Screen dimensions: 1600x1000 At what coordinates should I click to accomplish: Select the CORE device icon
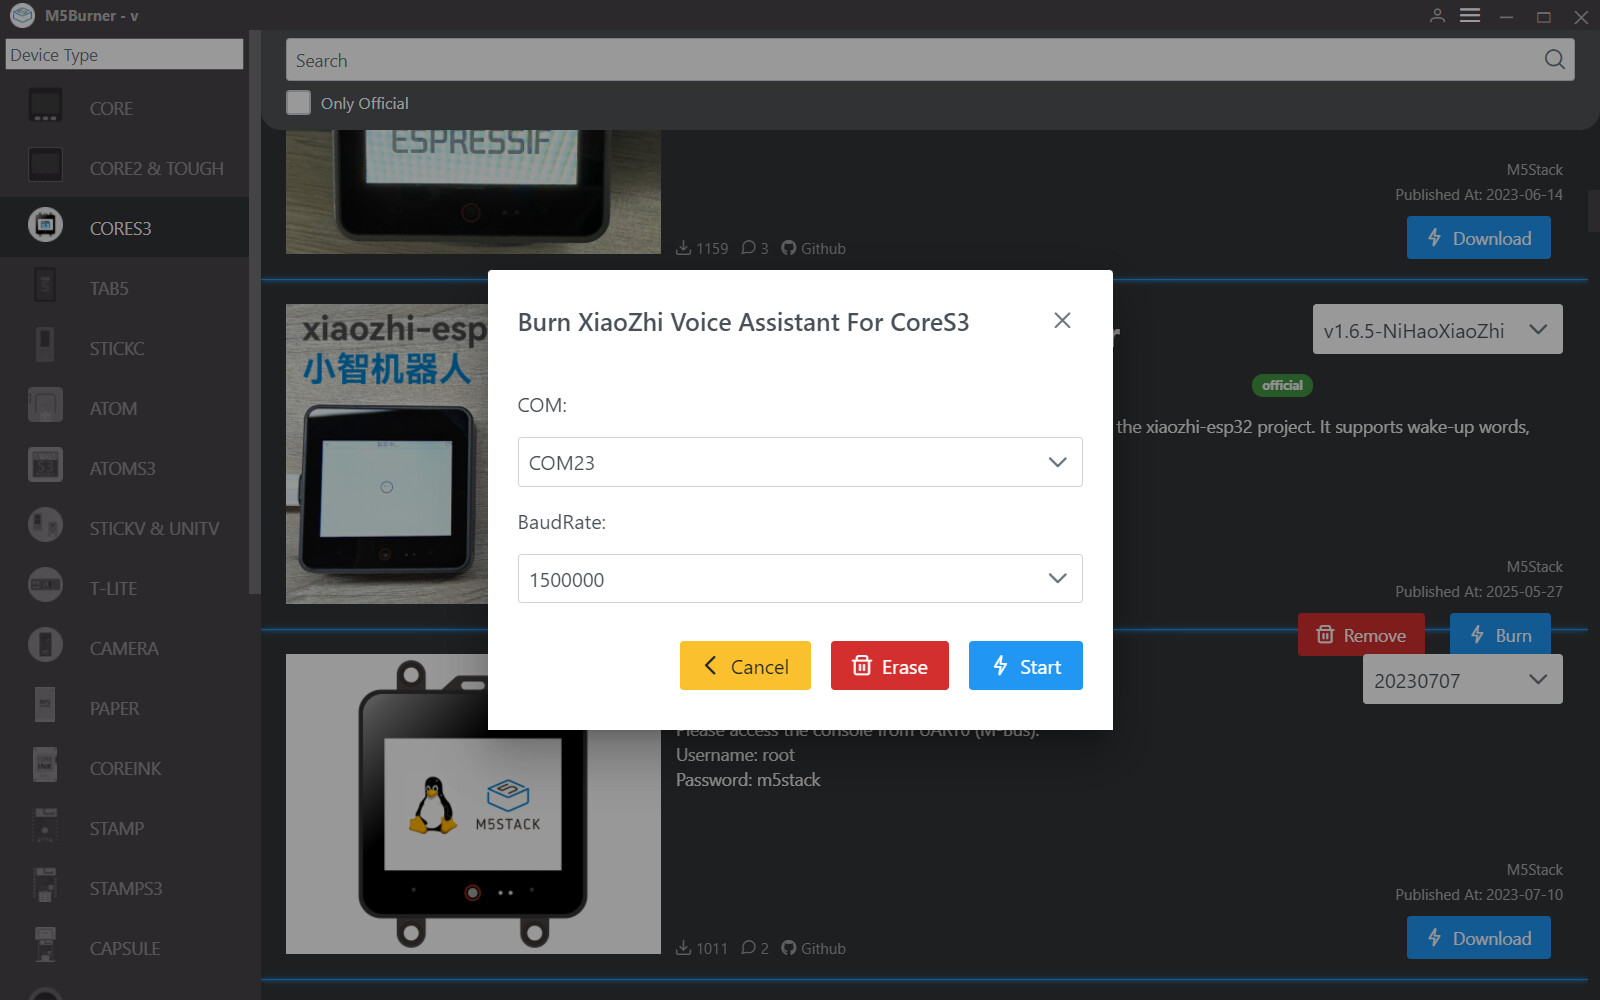click(45, 106)
